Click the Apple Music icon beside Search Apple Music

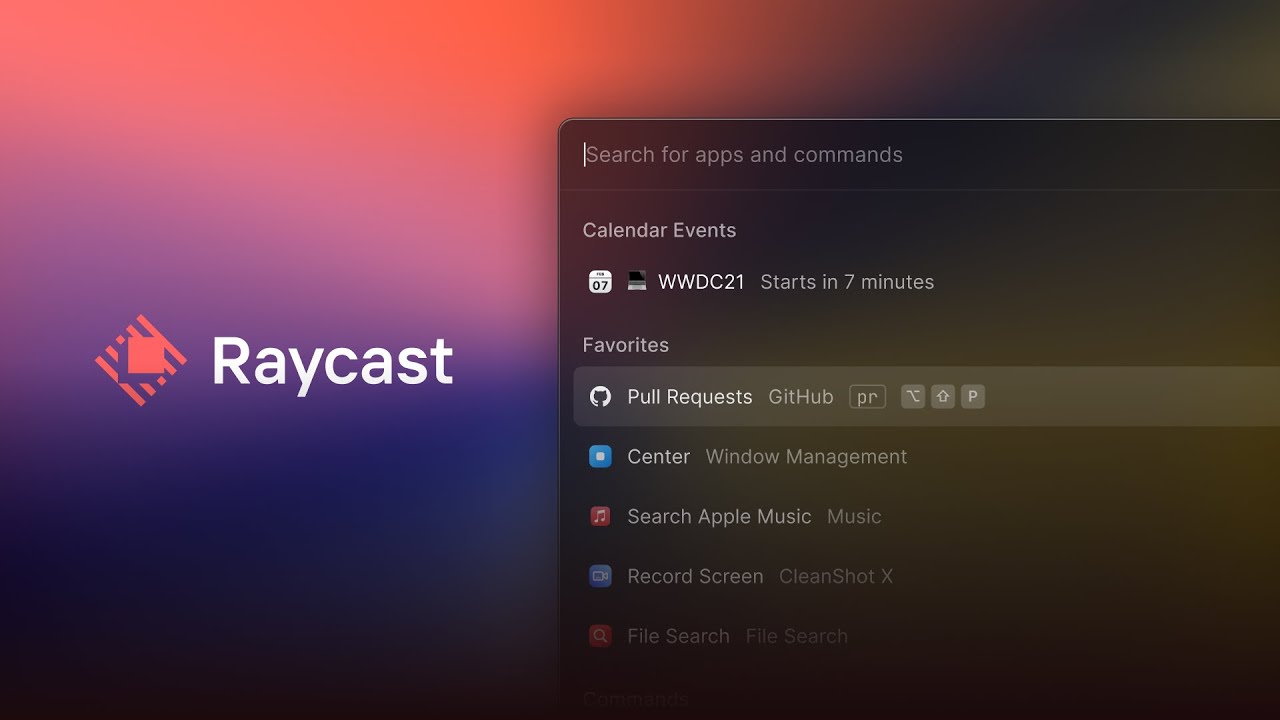(x=600, y=516)
